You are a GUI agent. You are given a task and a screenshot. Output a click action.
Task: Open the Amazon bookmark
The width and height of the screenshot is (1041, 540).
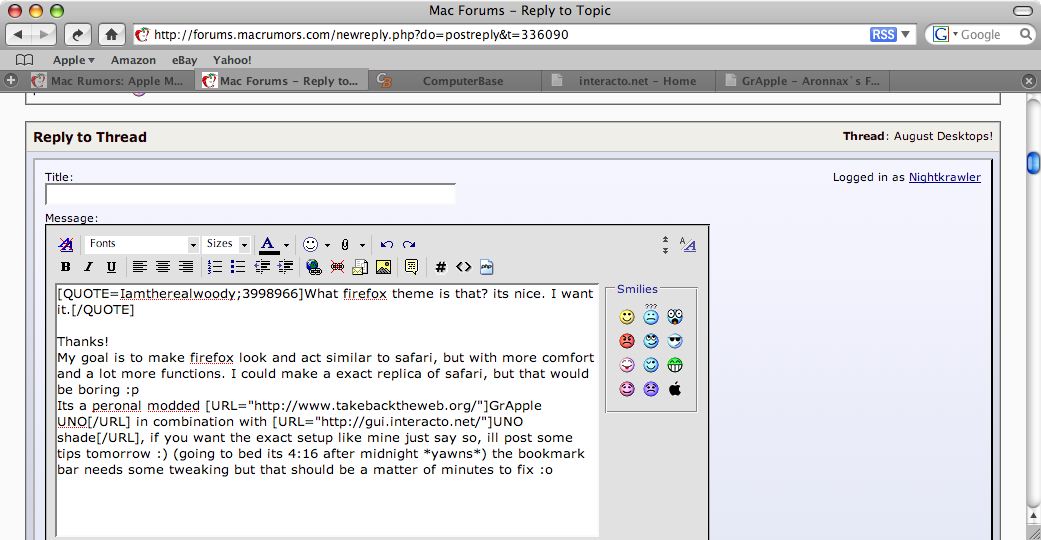pyautogui.click(x=133, y=60)
